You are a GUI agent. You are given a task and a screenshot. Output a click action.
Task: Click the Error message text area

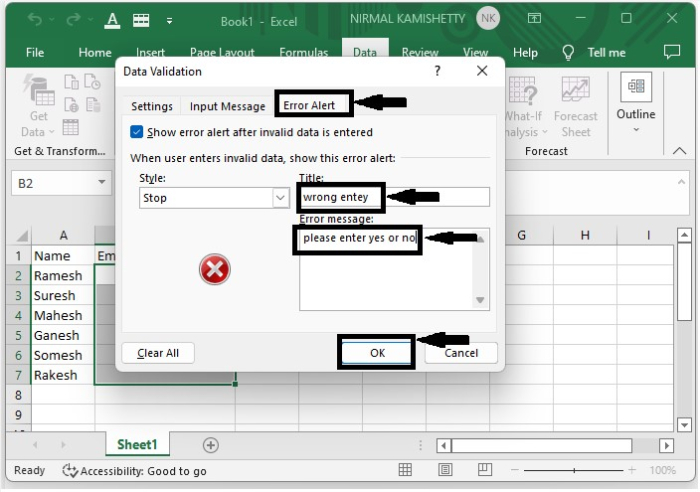coord(395,270)
